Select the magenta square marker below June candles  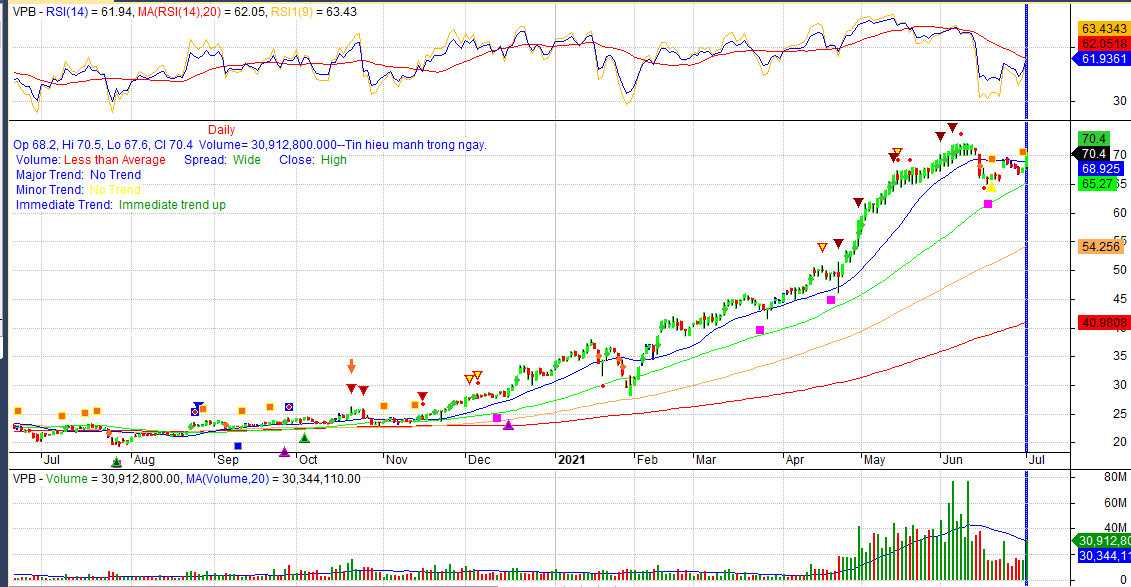pos(988,204)
